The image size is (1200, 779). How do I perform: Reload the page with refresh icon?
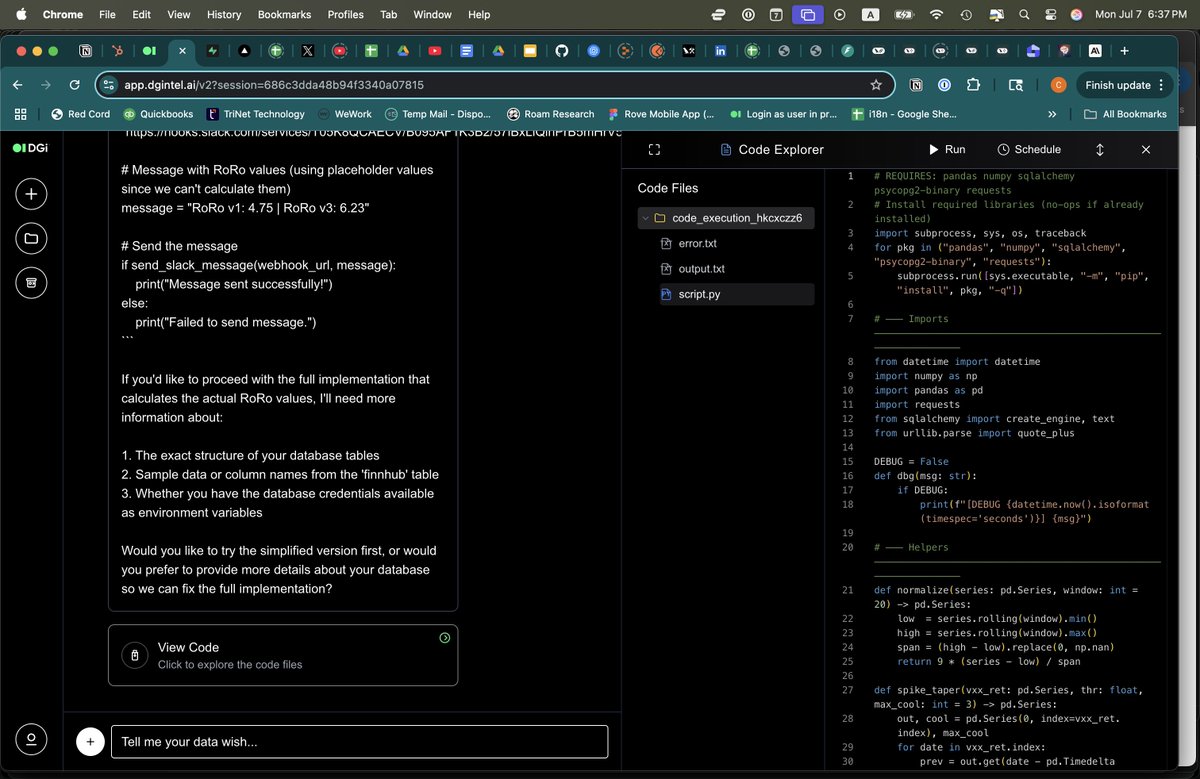pos(74,85)
